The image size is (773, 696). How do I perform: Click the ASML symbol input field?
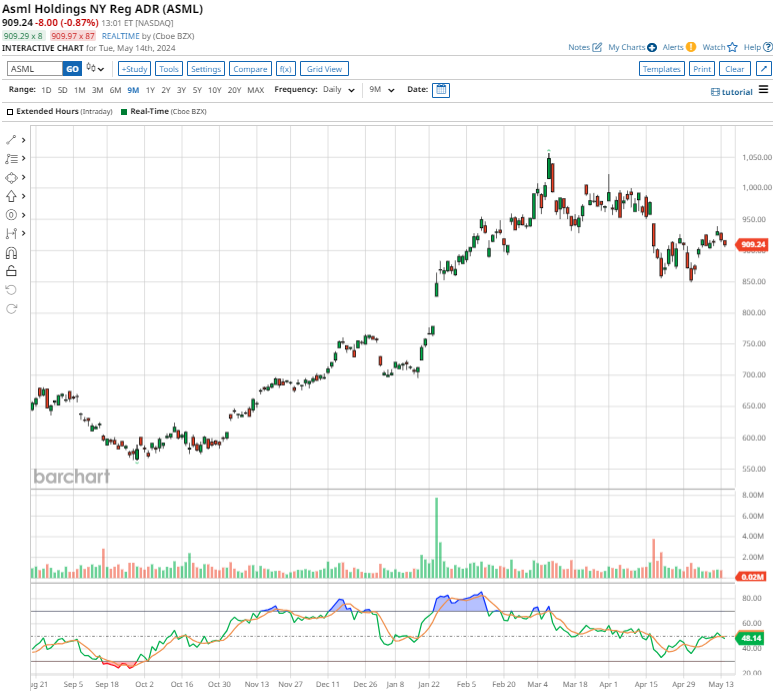click(34, 69)
